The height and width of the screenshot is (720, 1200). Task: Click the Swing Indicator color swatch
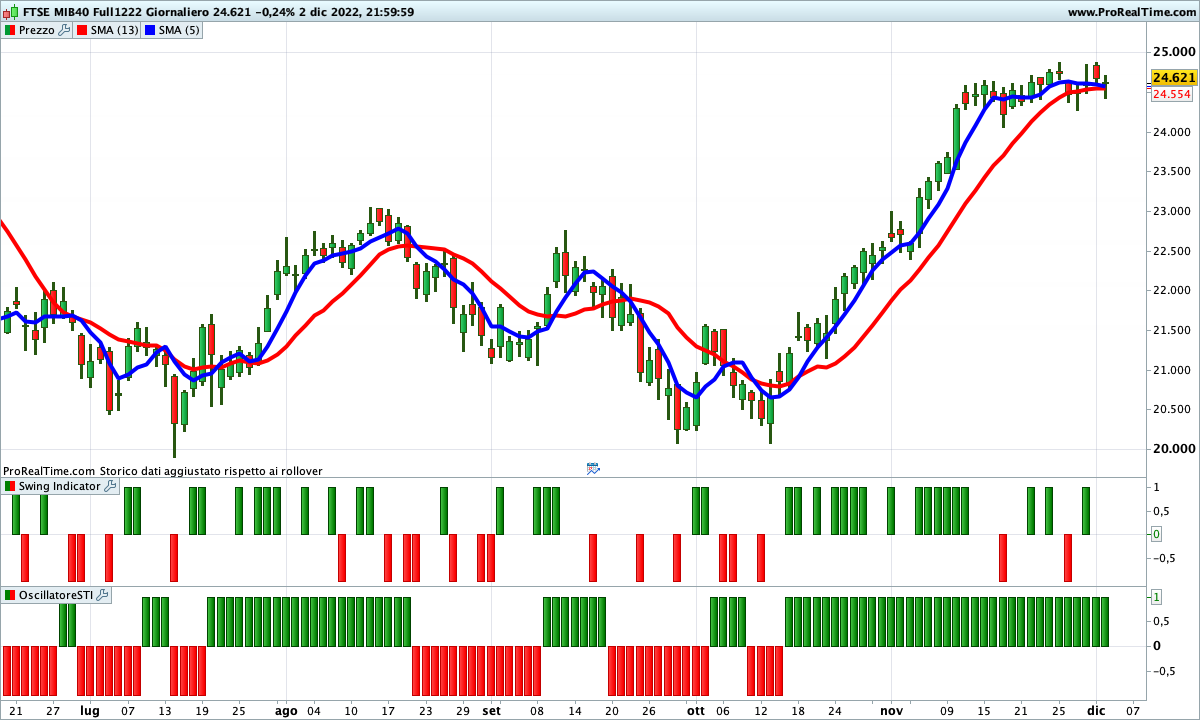pos(10,486)
